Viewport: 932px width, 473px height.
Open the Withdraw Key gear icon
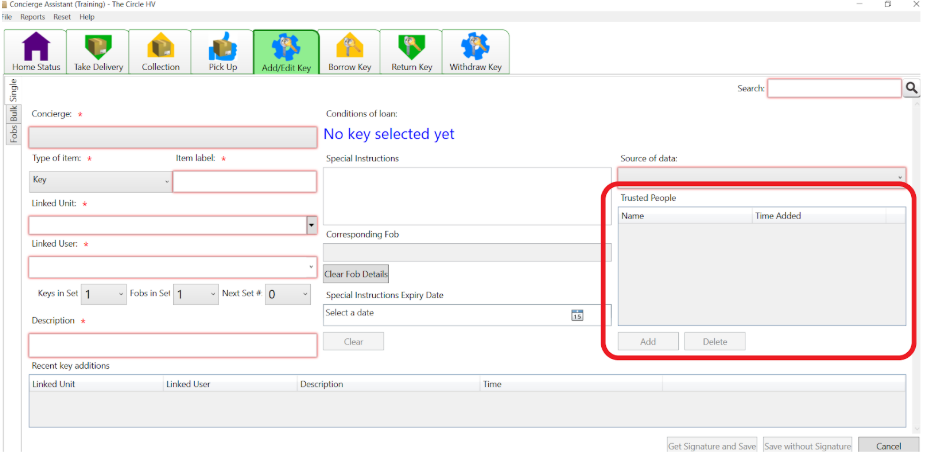476,46
